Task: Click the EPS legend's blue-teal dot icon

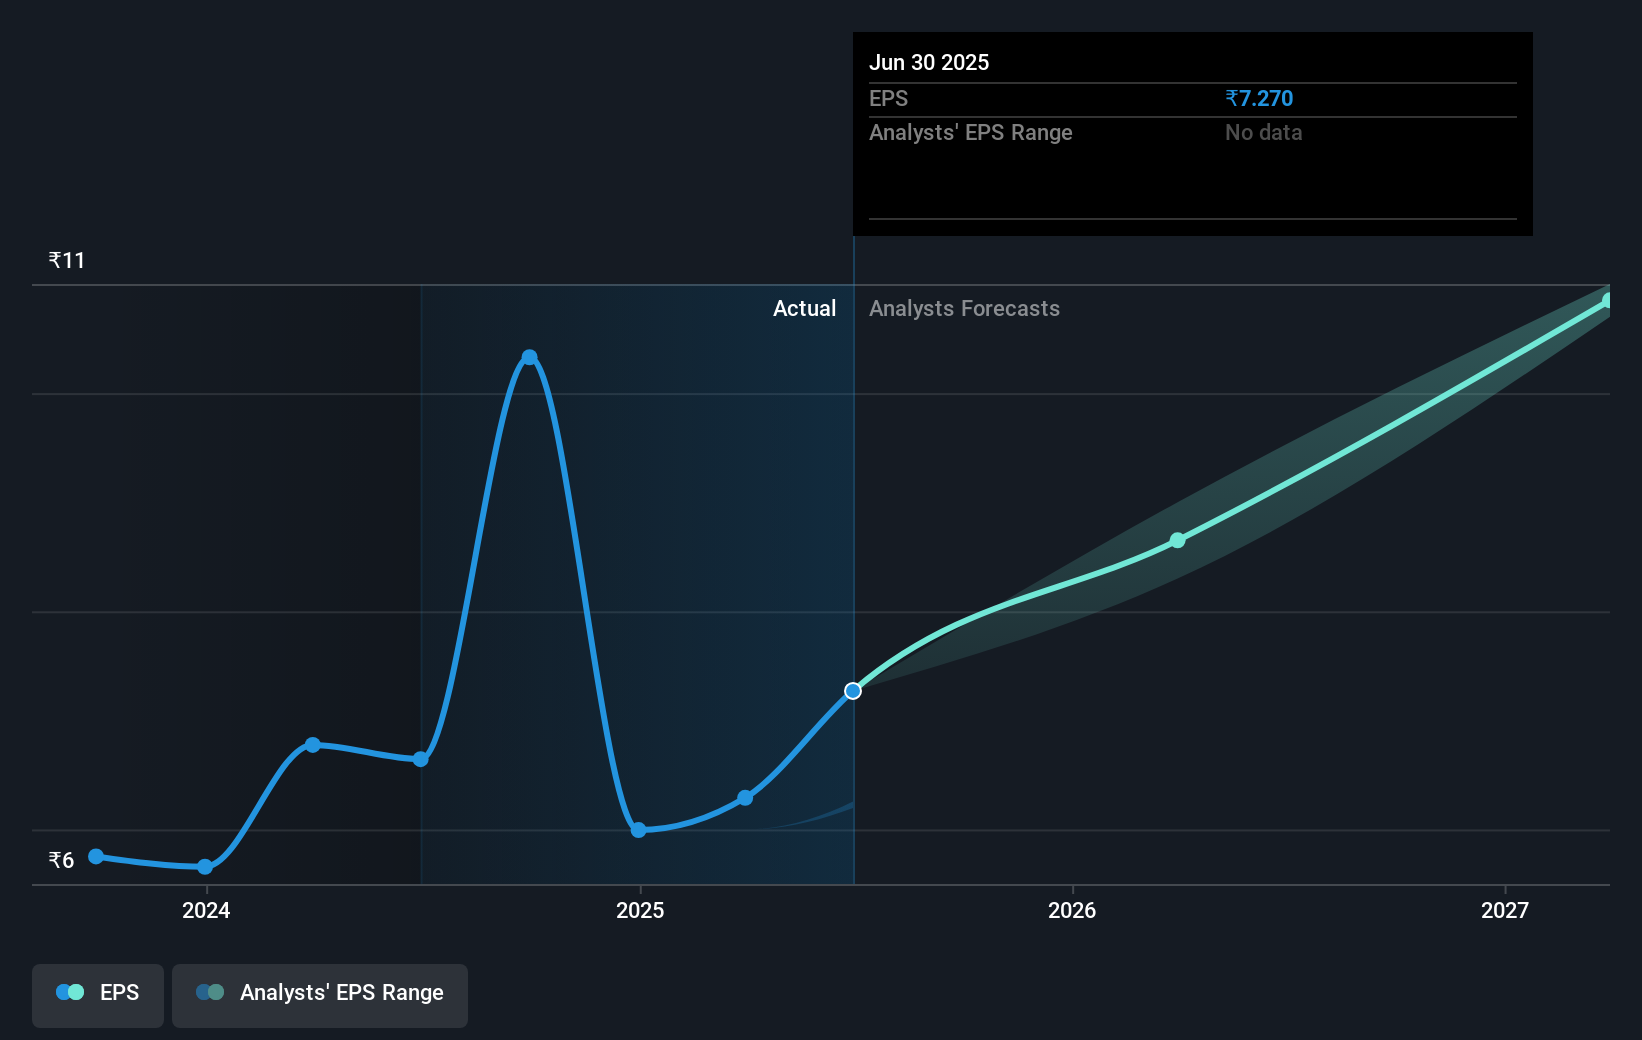Action: click(x=69, y=992)
